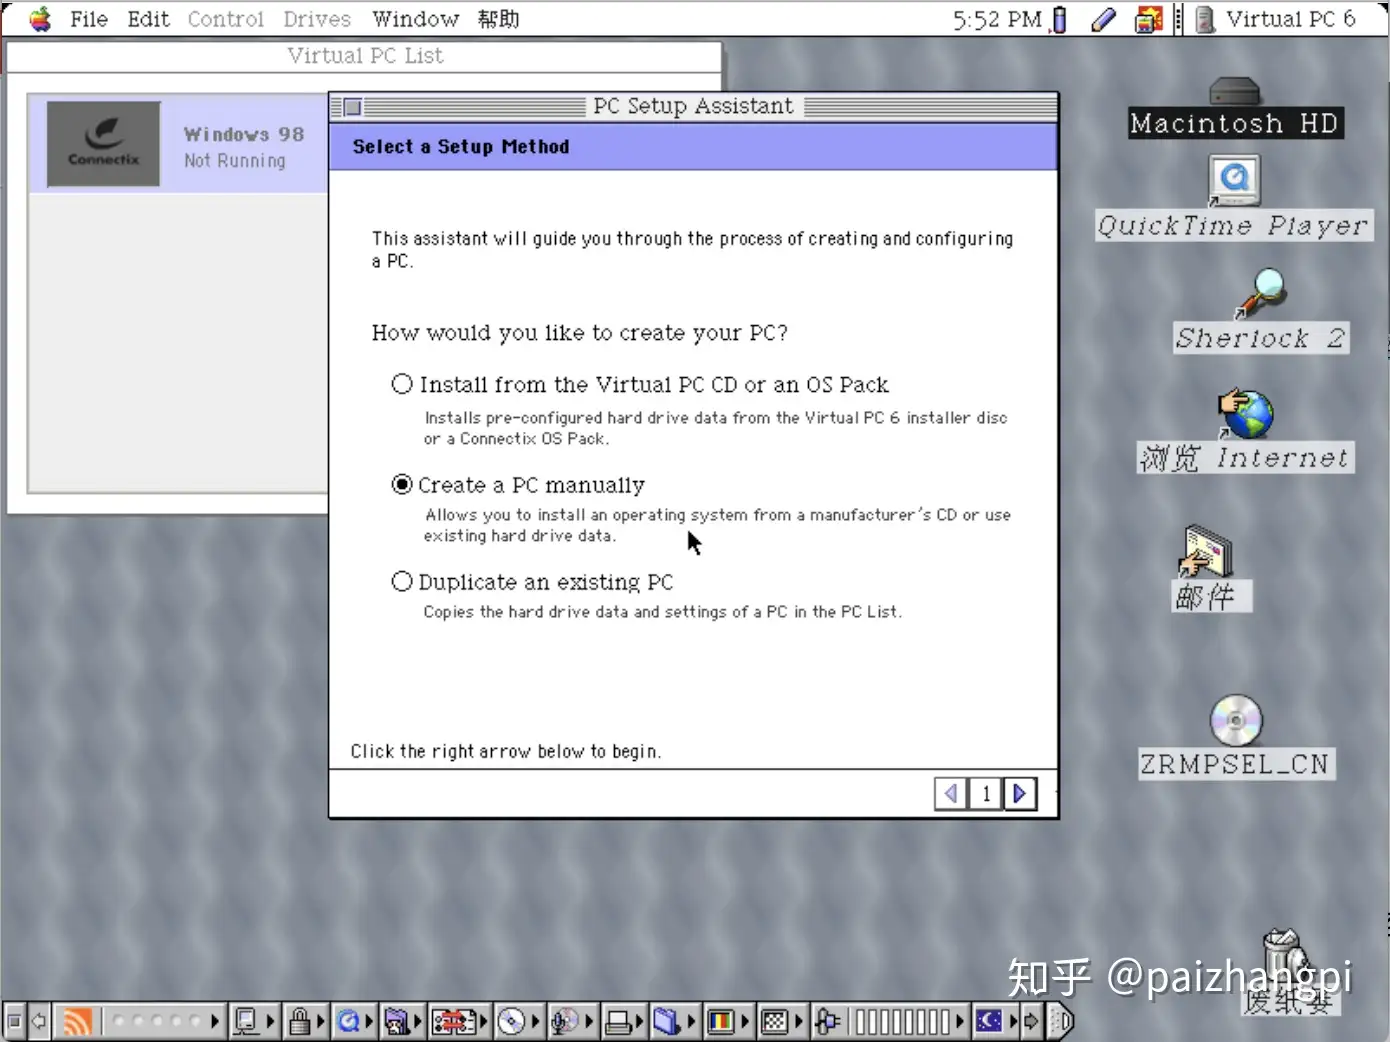Expand AppleTalk module arrow
Image resolution: width=1390 pixels, height=1042 pixels.
[x=271, y=1021]
